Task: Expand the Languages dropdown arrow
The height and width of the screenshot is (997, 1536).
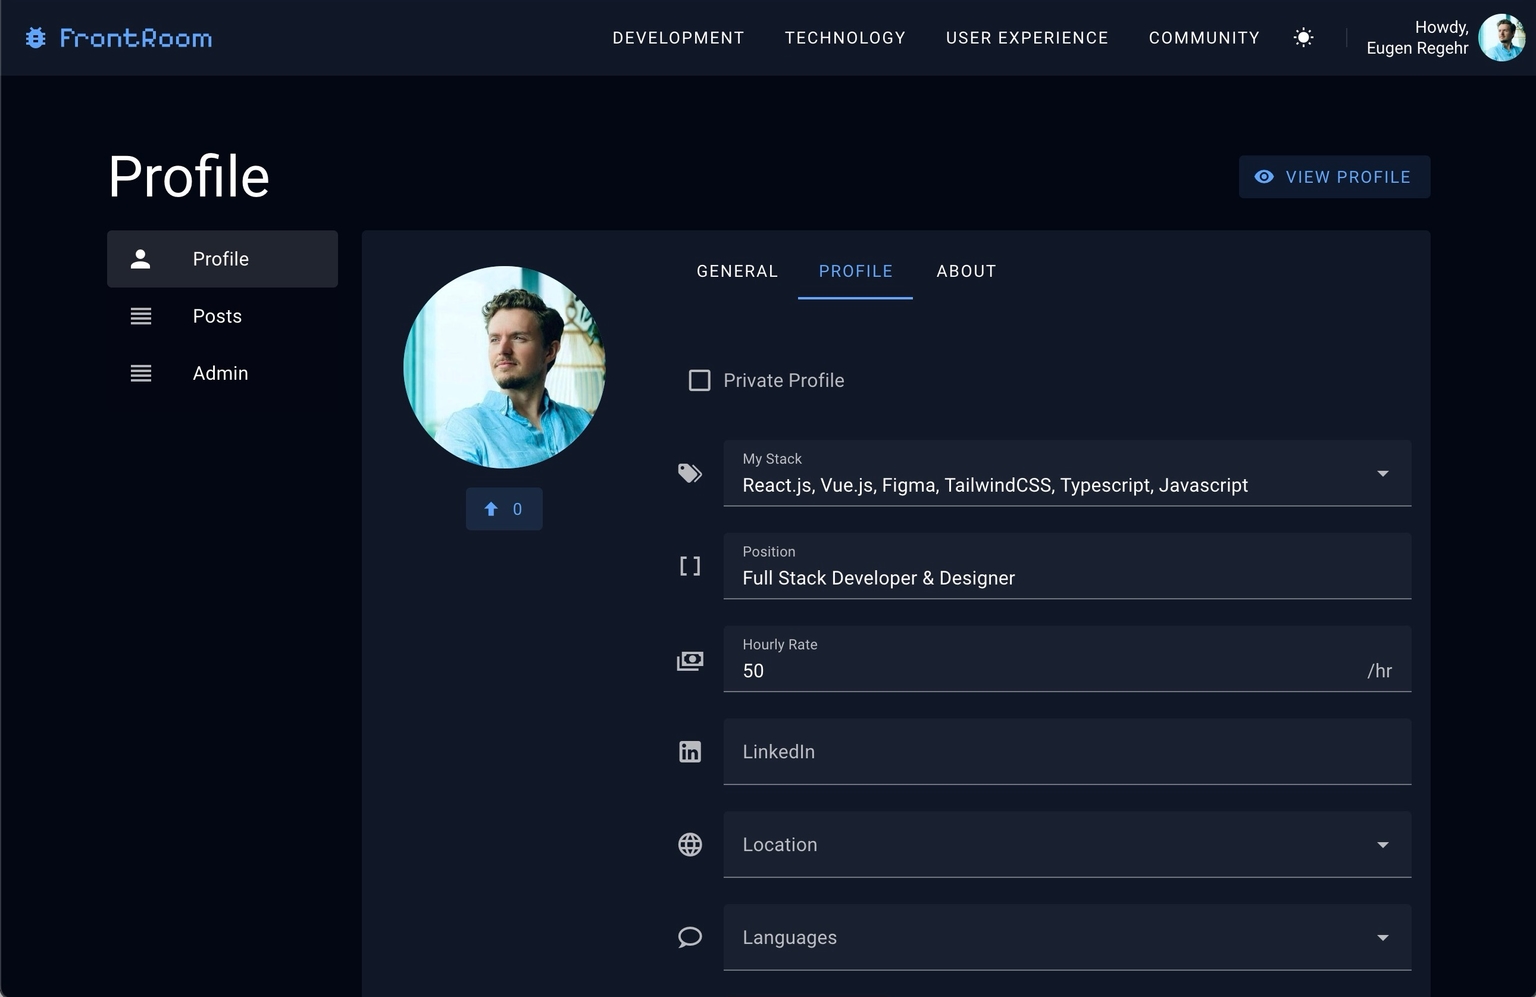Action: 1383,938
